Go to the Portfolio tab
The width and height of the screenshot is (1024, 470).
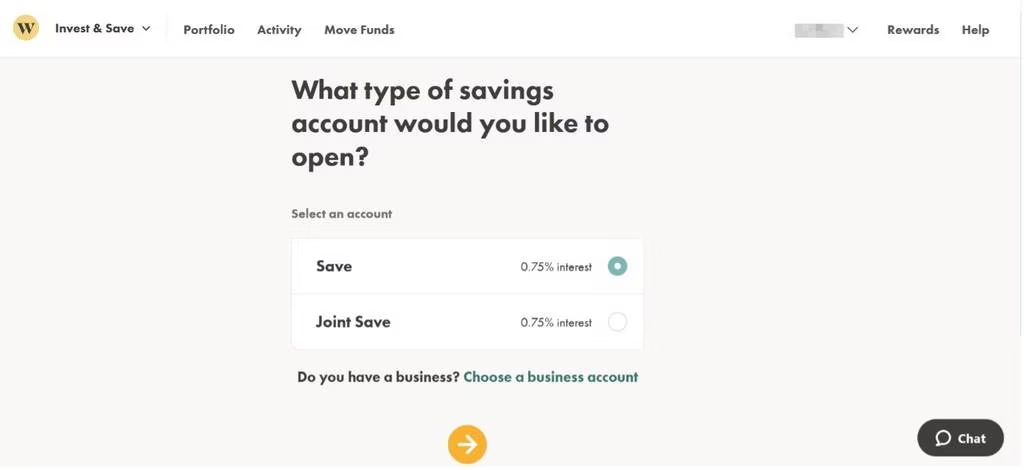[209, 30]
